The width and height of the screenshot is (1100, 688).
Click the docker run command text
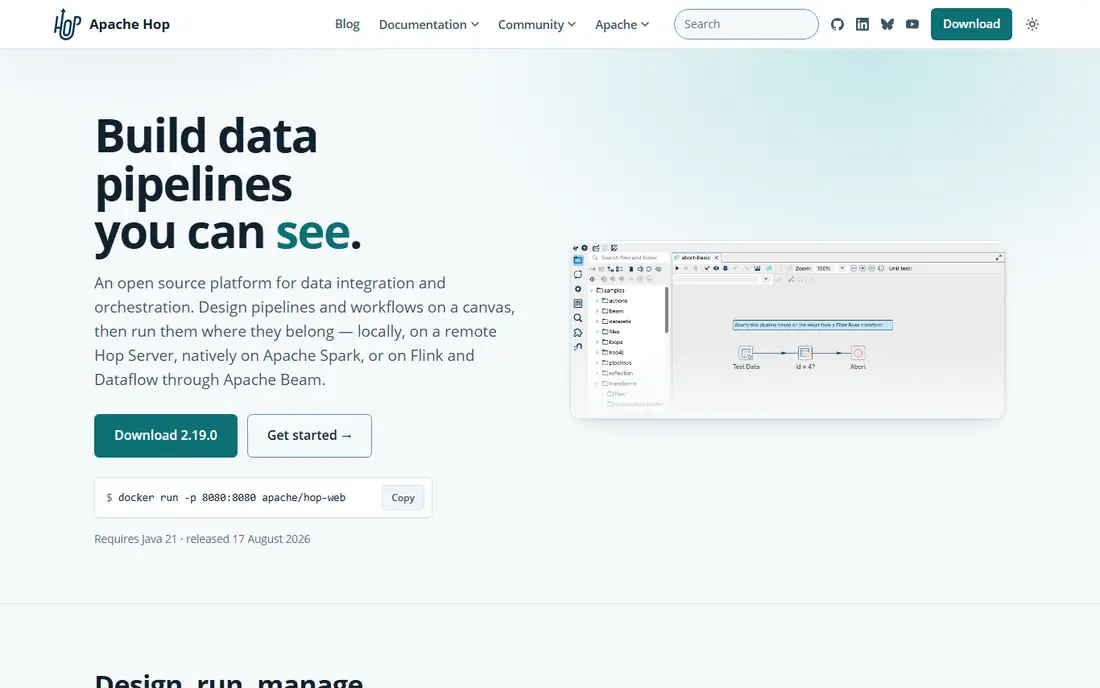[x=232, y=497]
